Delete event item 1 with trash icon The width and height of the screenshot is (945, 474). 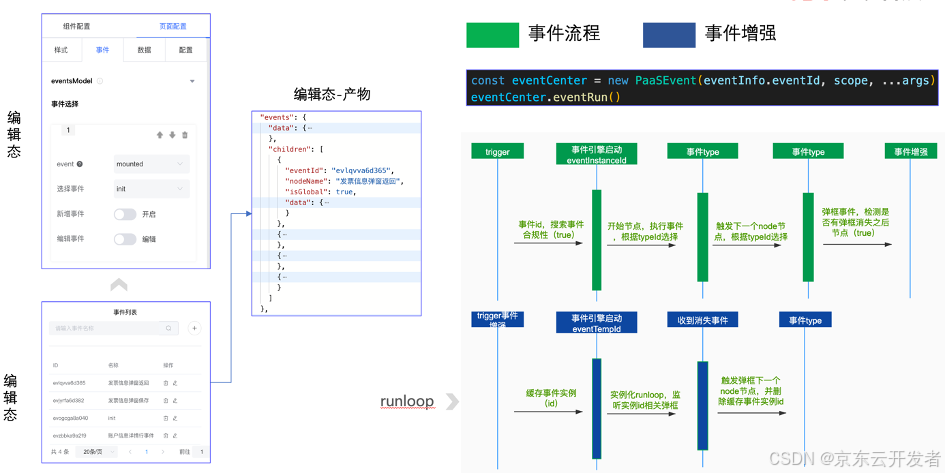(x=184, y=135)
